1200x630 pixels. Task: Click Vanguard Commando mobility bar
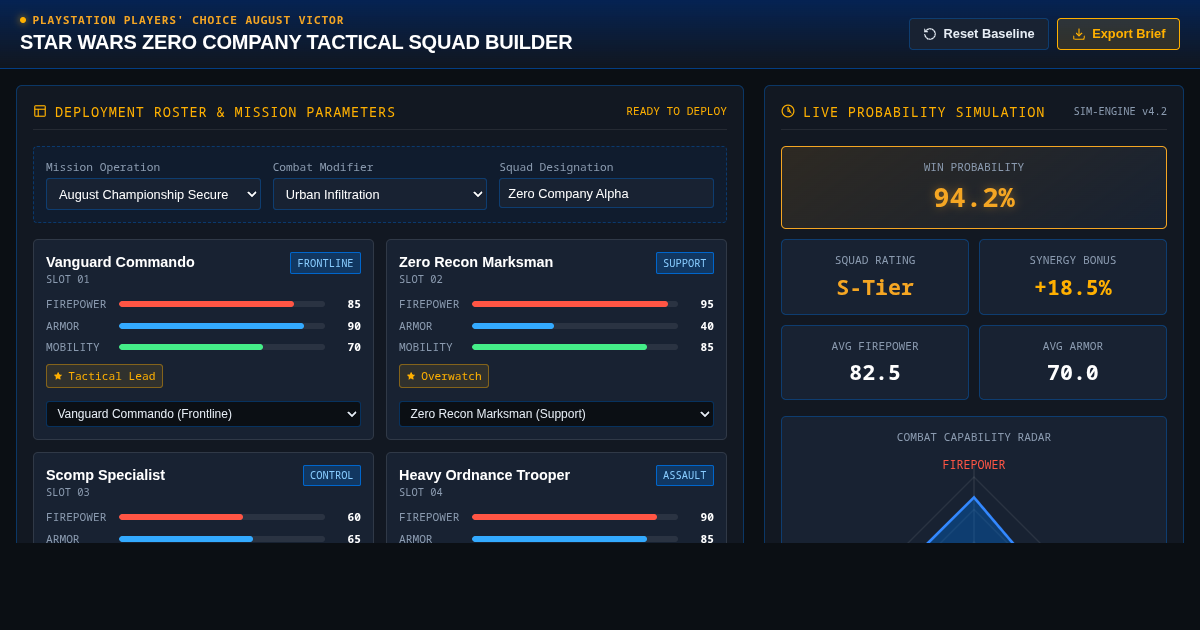[222, 347]
